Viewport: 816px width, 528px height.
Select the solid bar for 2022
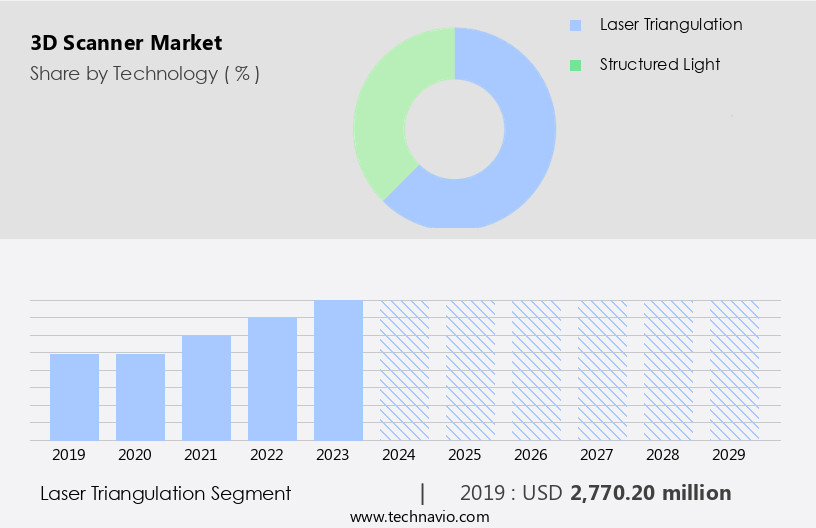272,379
